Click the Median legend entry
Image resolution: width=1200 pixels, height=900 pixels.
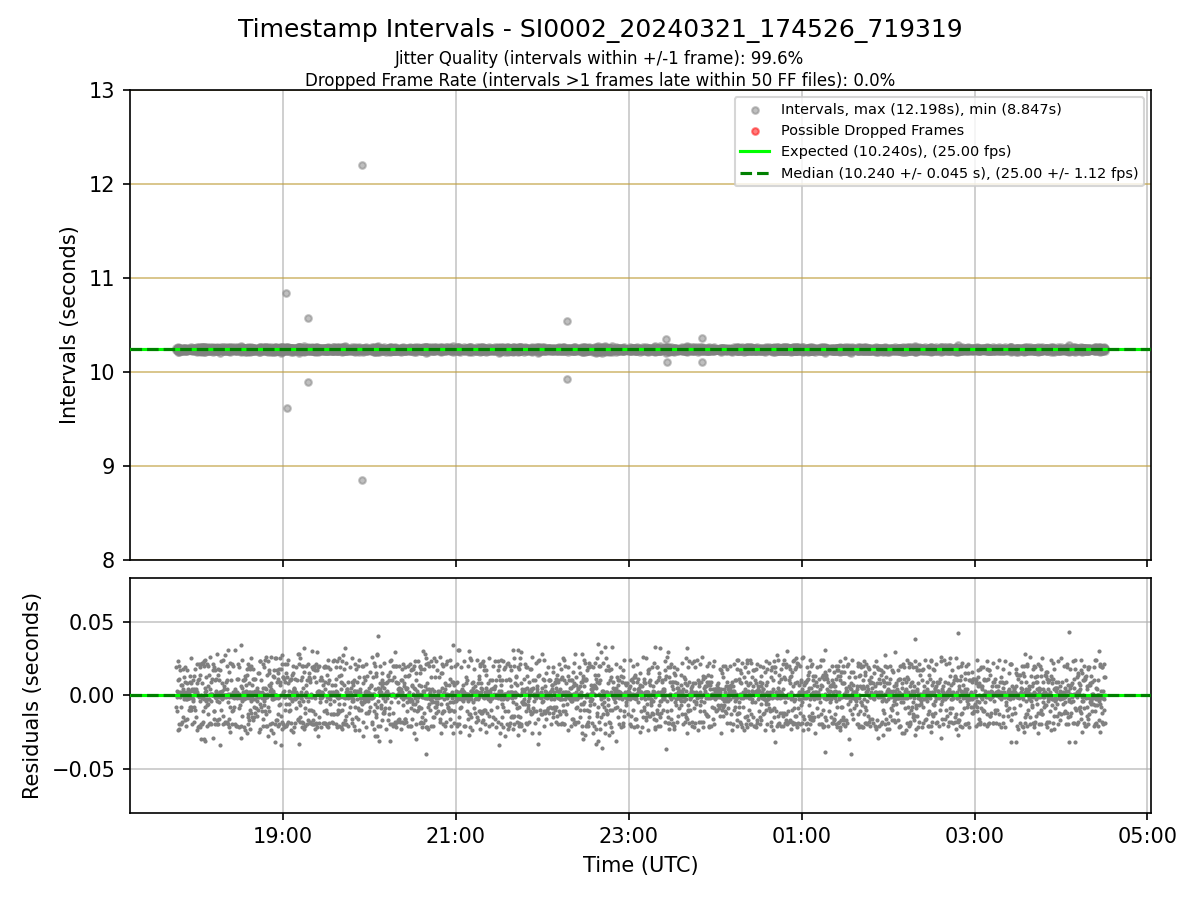[x=959, y=173]
